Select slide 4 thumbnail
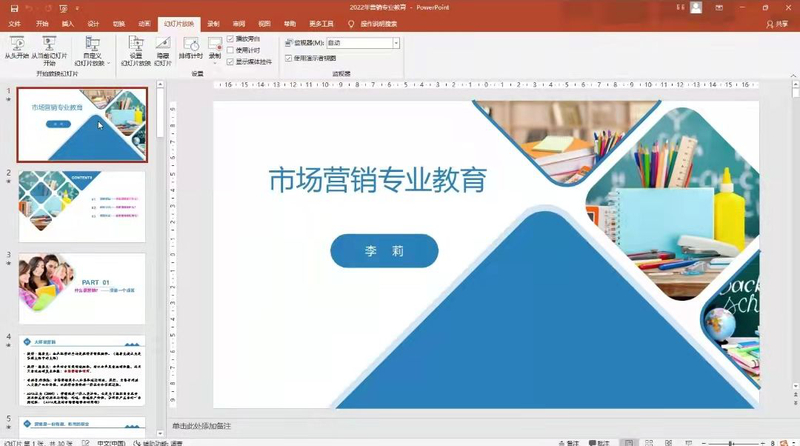 82,370
